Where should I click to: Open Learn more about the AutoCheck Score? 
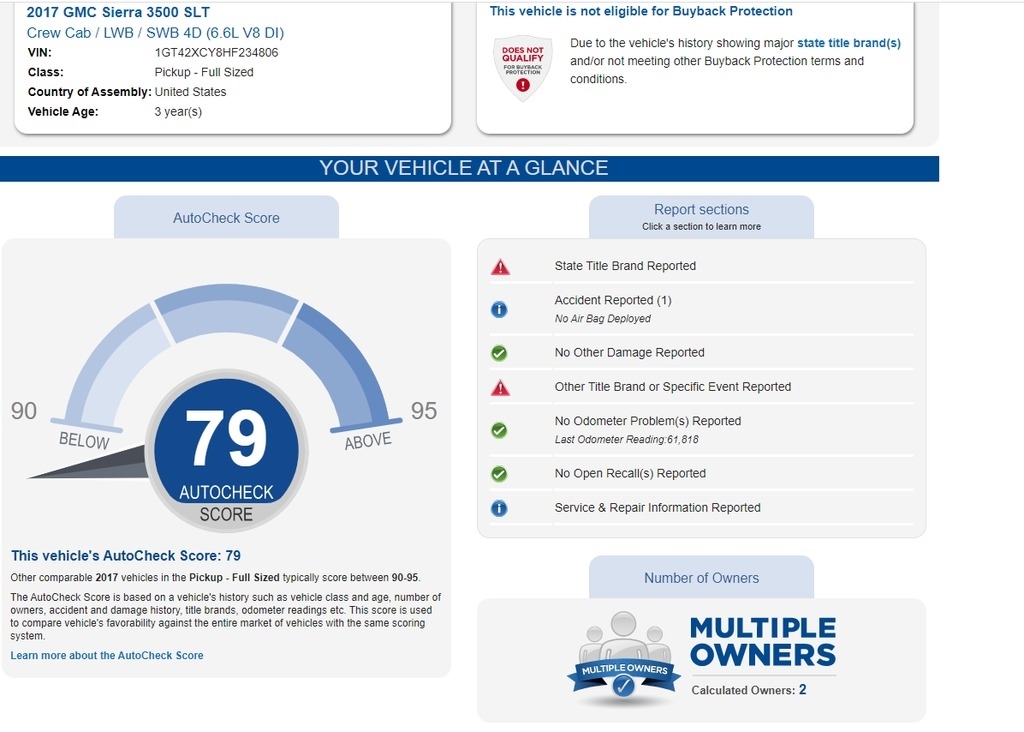pos(107,656)
